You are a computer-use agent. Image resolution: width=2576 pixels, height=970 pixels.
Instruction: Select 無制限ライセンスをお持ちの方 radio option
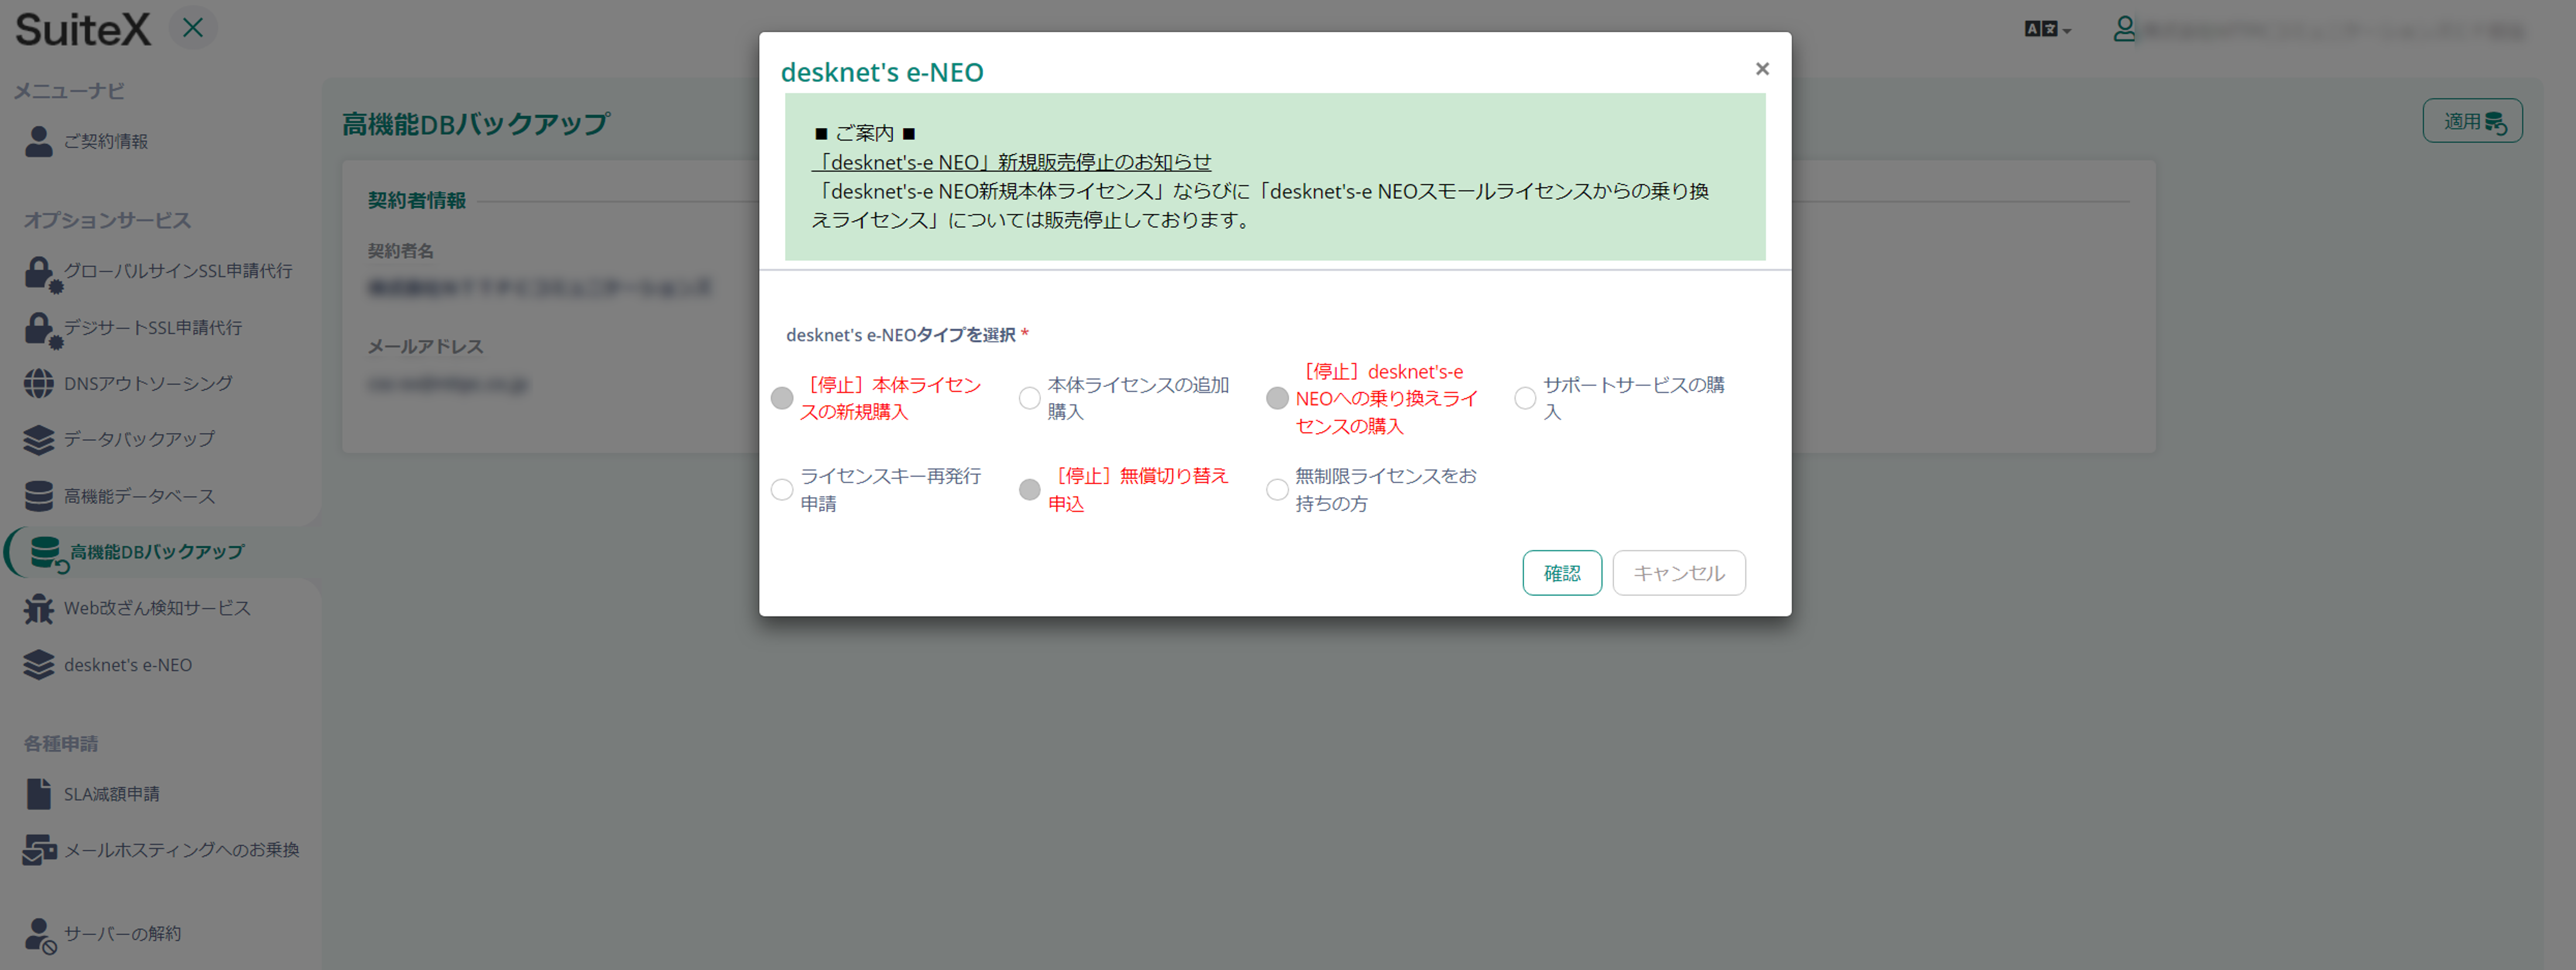1277,490
